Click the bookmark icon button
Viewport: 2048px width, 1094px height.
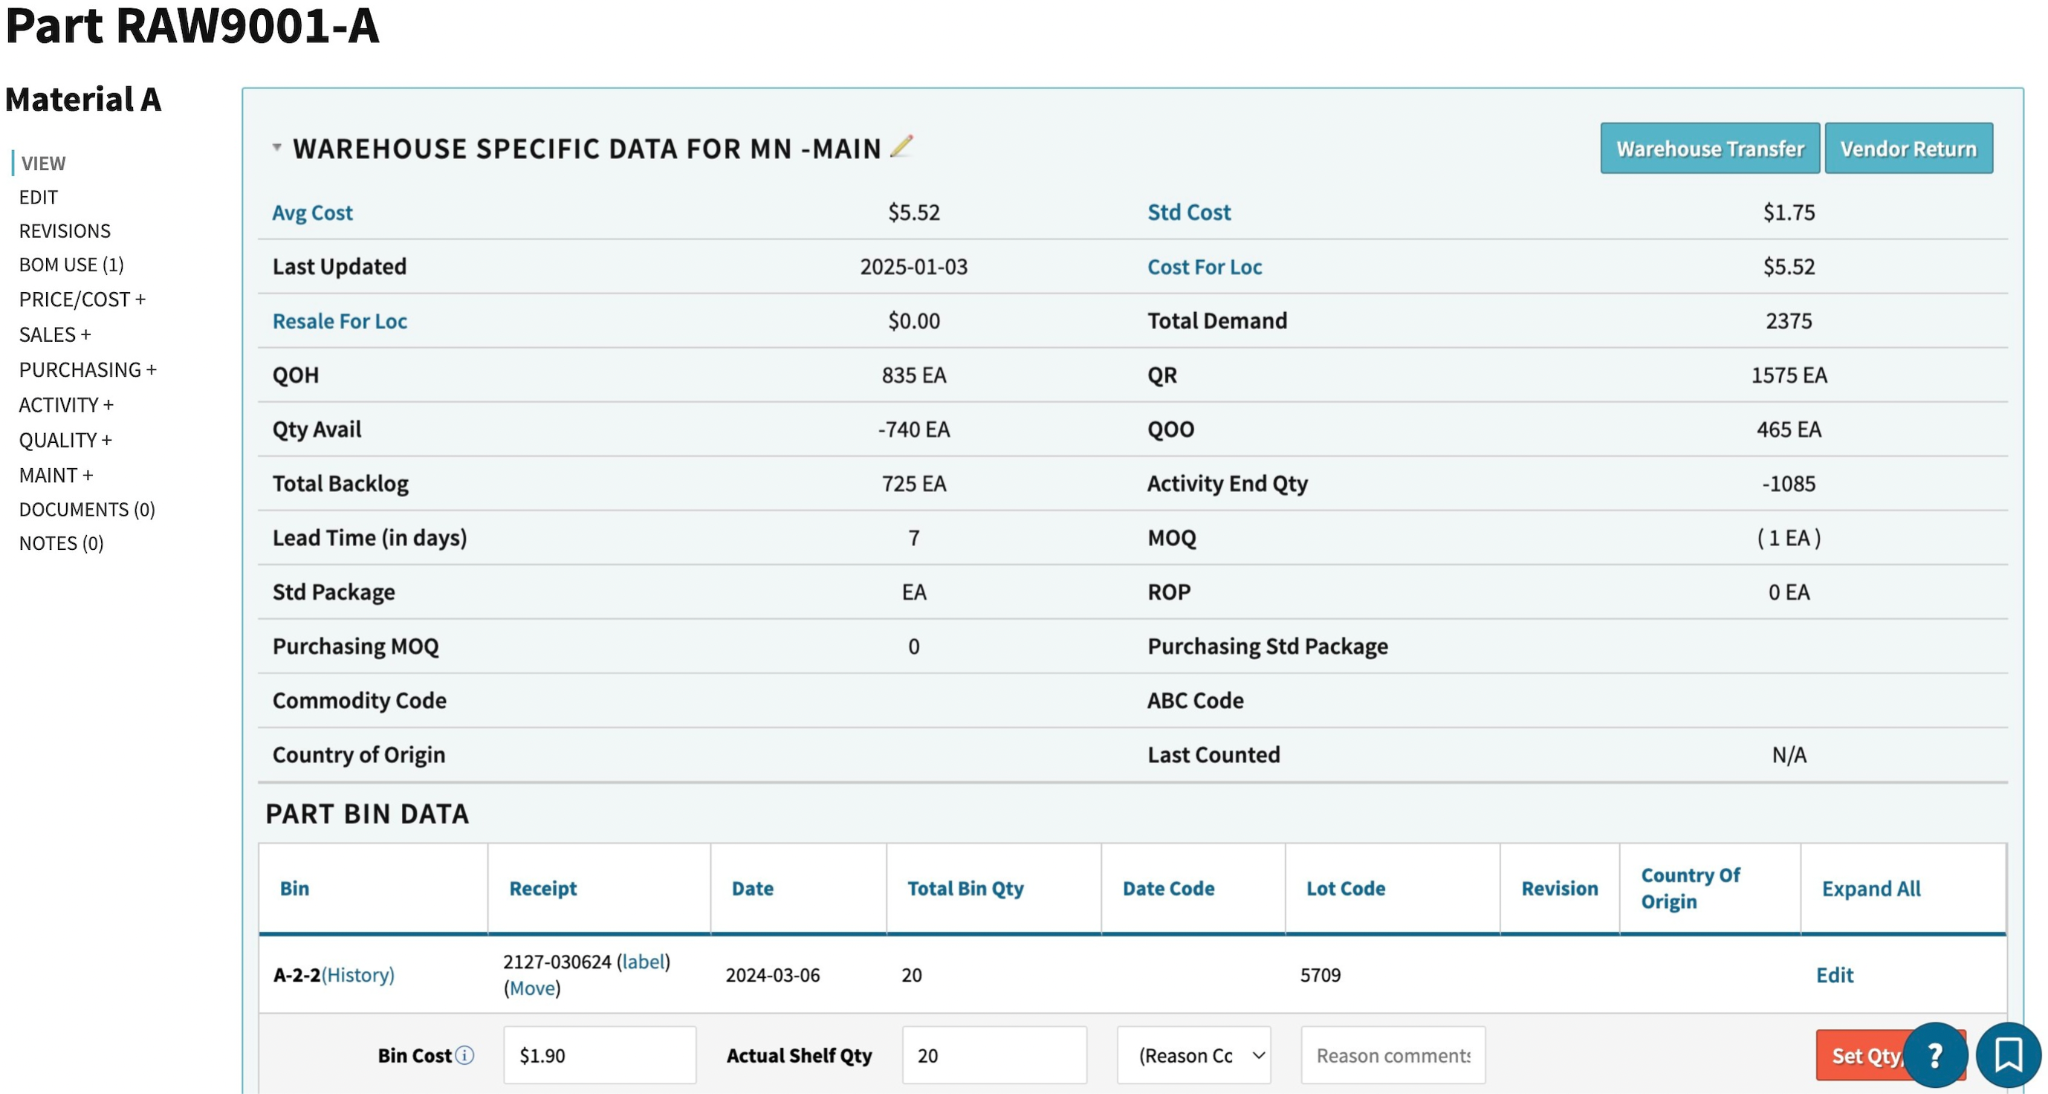point(2008,1055)
